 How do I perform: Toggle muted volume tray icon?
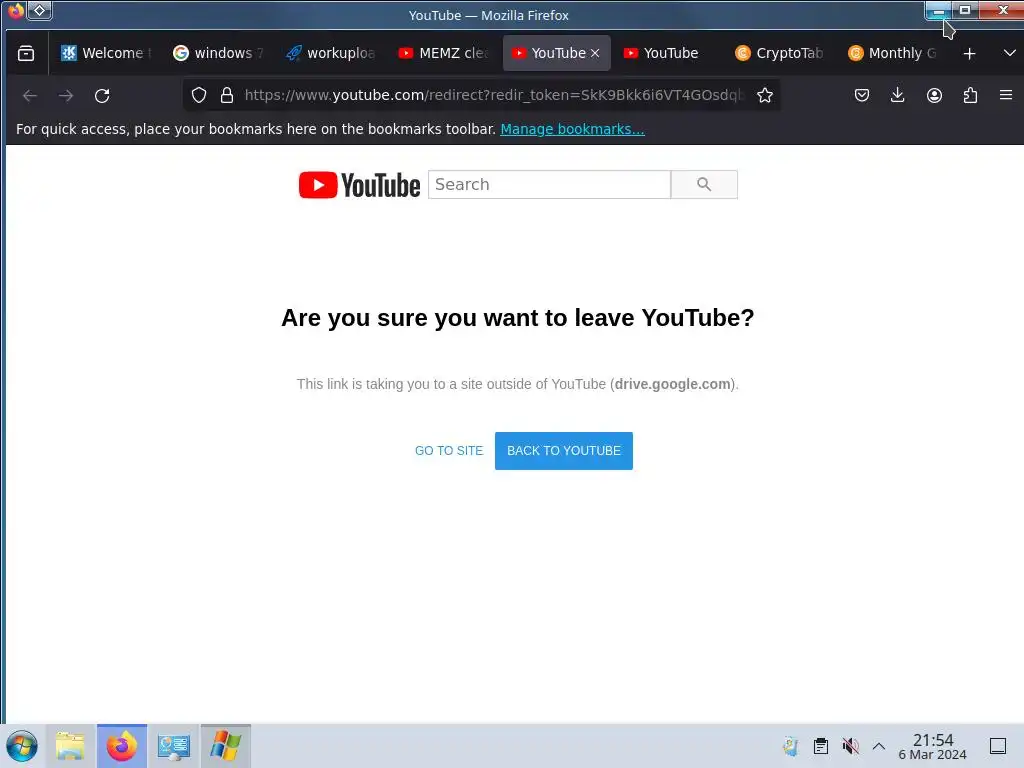point(850,746)
